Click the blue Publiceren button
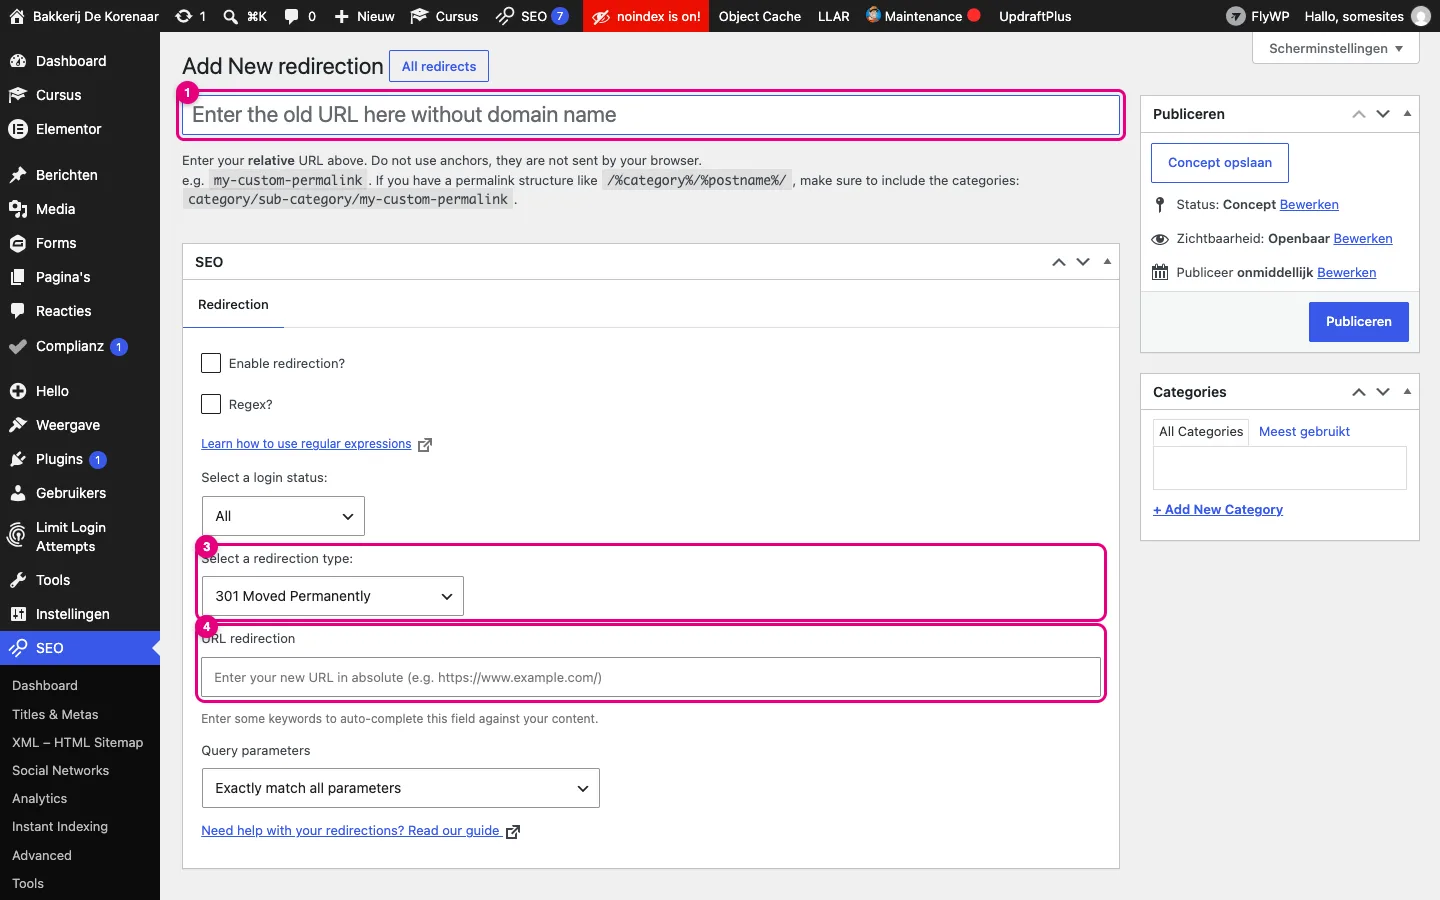1440x900 pixels. pos(1359,322)
